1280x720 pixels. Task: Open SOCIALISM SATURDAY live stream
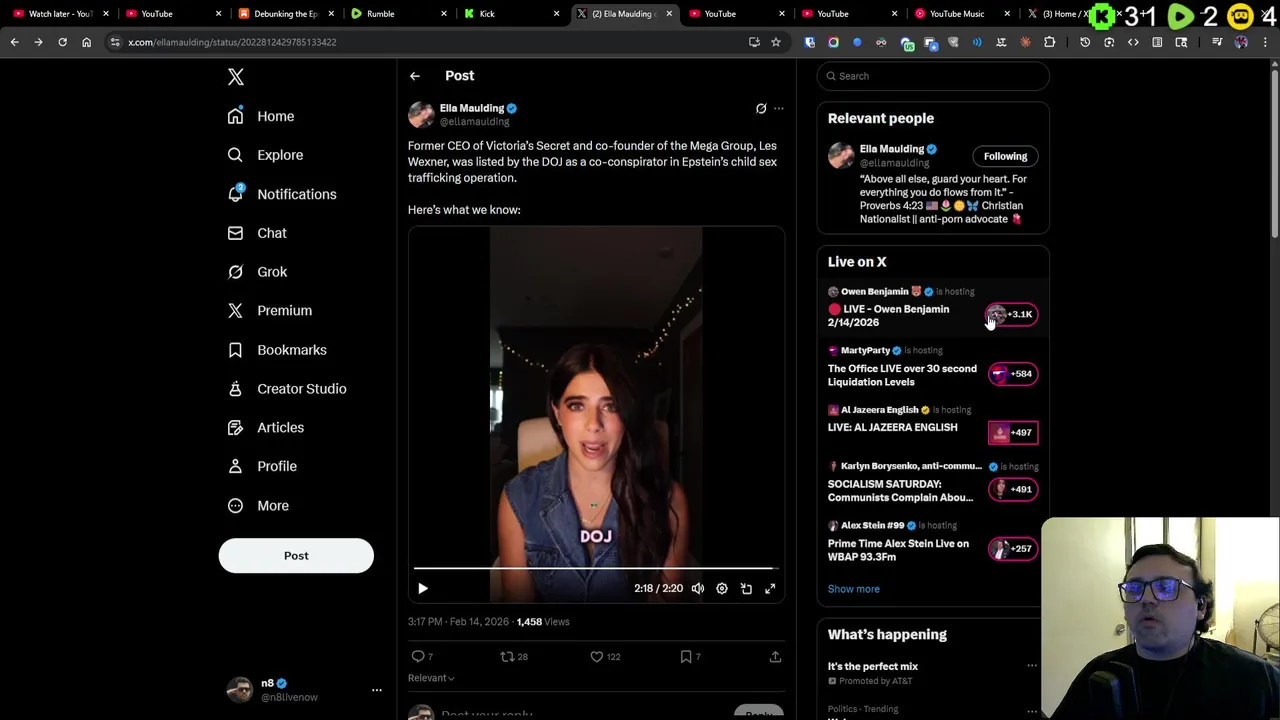[933, 483]
